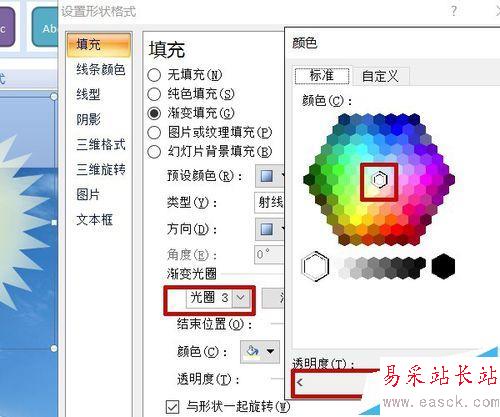Switch to the 标准 color tab

(322, 76)
